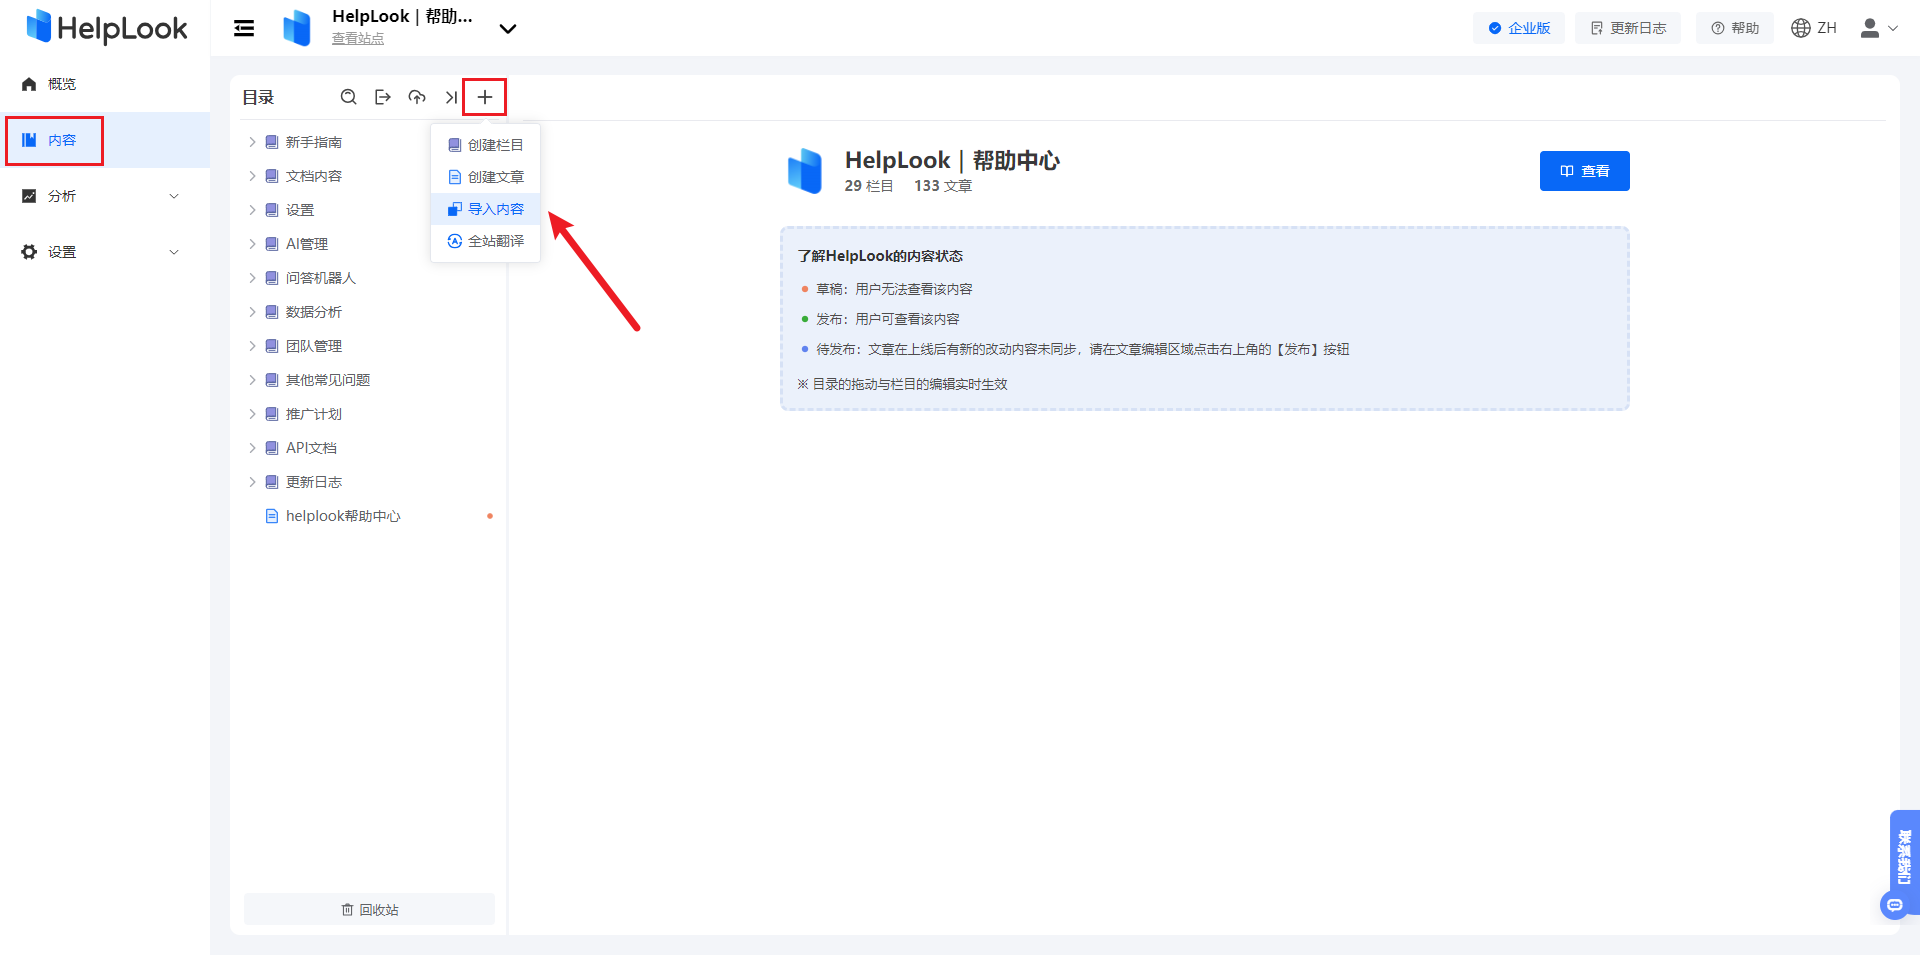Viewport: 1920px width, 955px height.
Task: Open the chat support bubble icon
Action: [x=1894, y=906]
